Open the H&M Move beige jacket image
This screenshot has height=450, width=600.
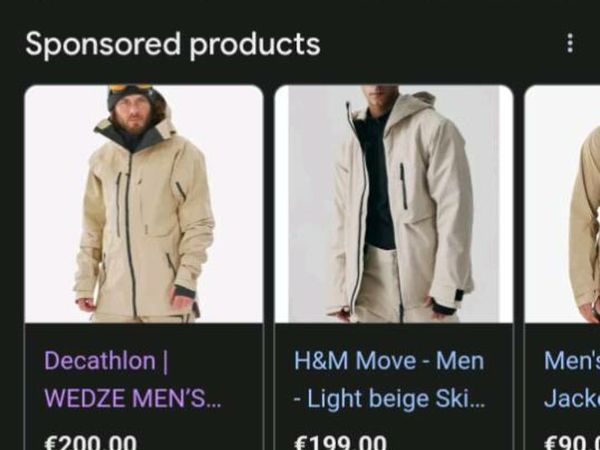394,204
